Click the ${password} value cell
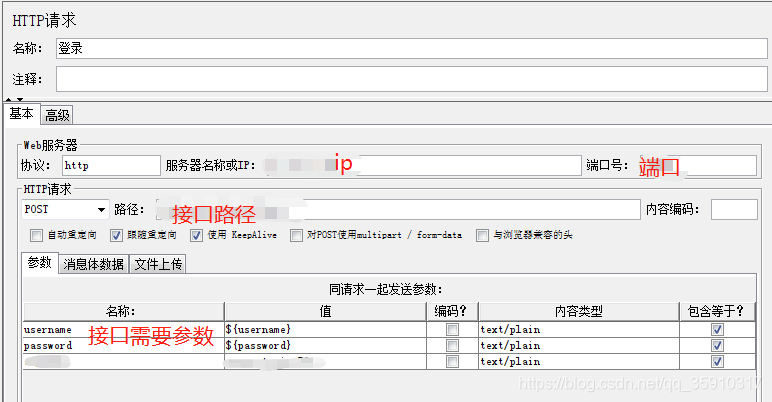Image resolution: width=772 pixels, height=402 pixels. [x=325, y=345]
